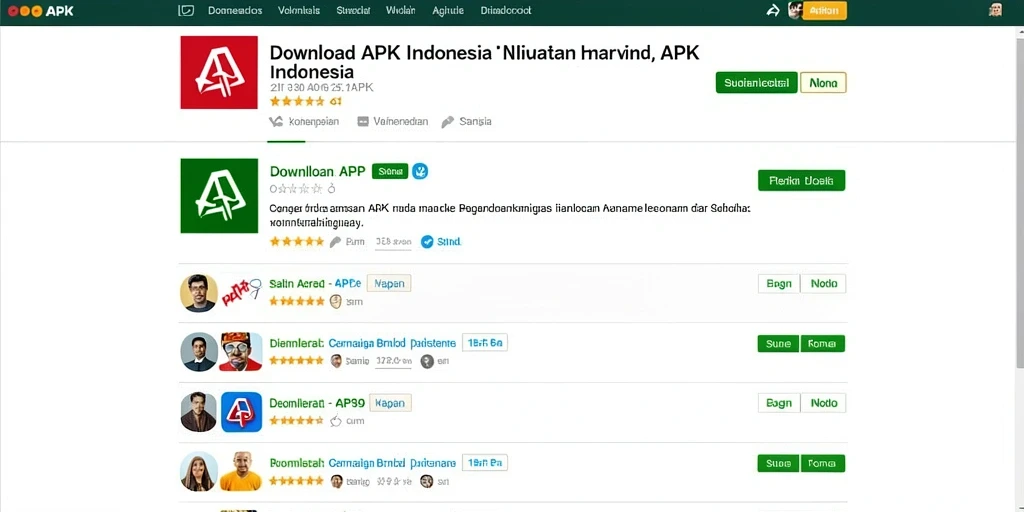Click the Downlloan APP title link
Viewport: 1024px width, 512px height.
click(317, 171)
